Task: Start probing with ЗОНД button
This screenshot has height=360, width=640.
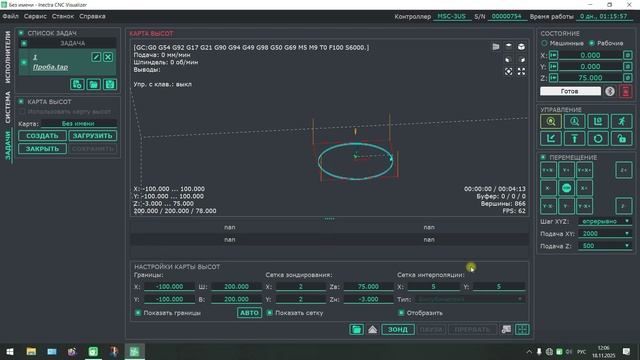Action: click(x=398, y=329)
